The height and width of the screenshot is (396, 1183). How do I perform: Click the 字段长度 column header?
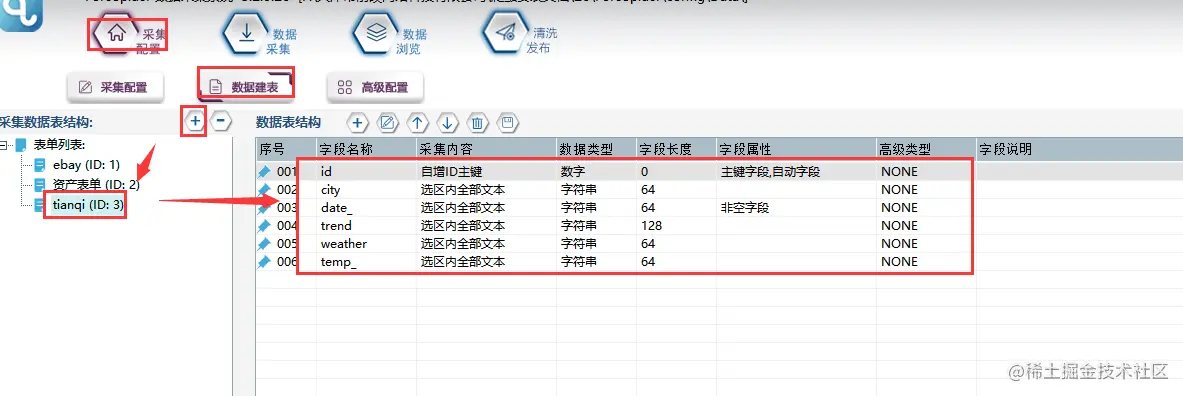[675, 149]
